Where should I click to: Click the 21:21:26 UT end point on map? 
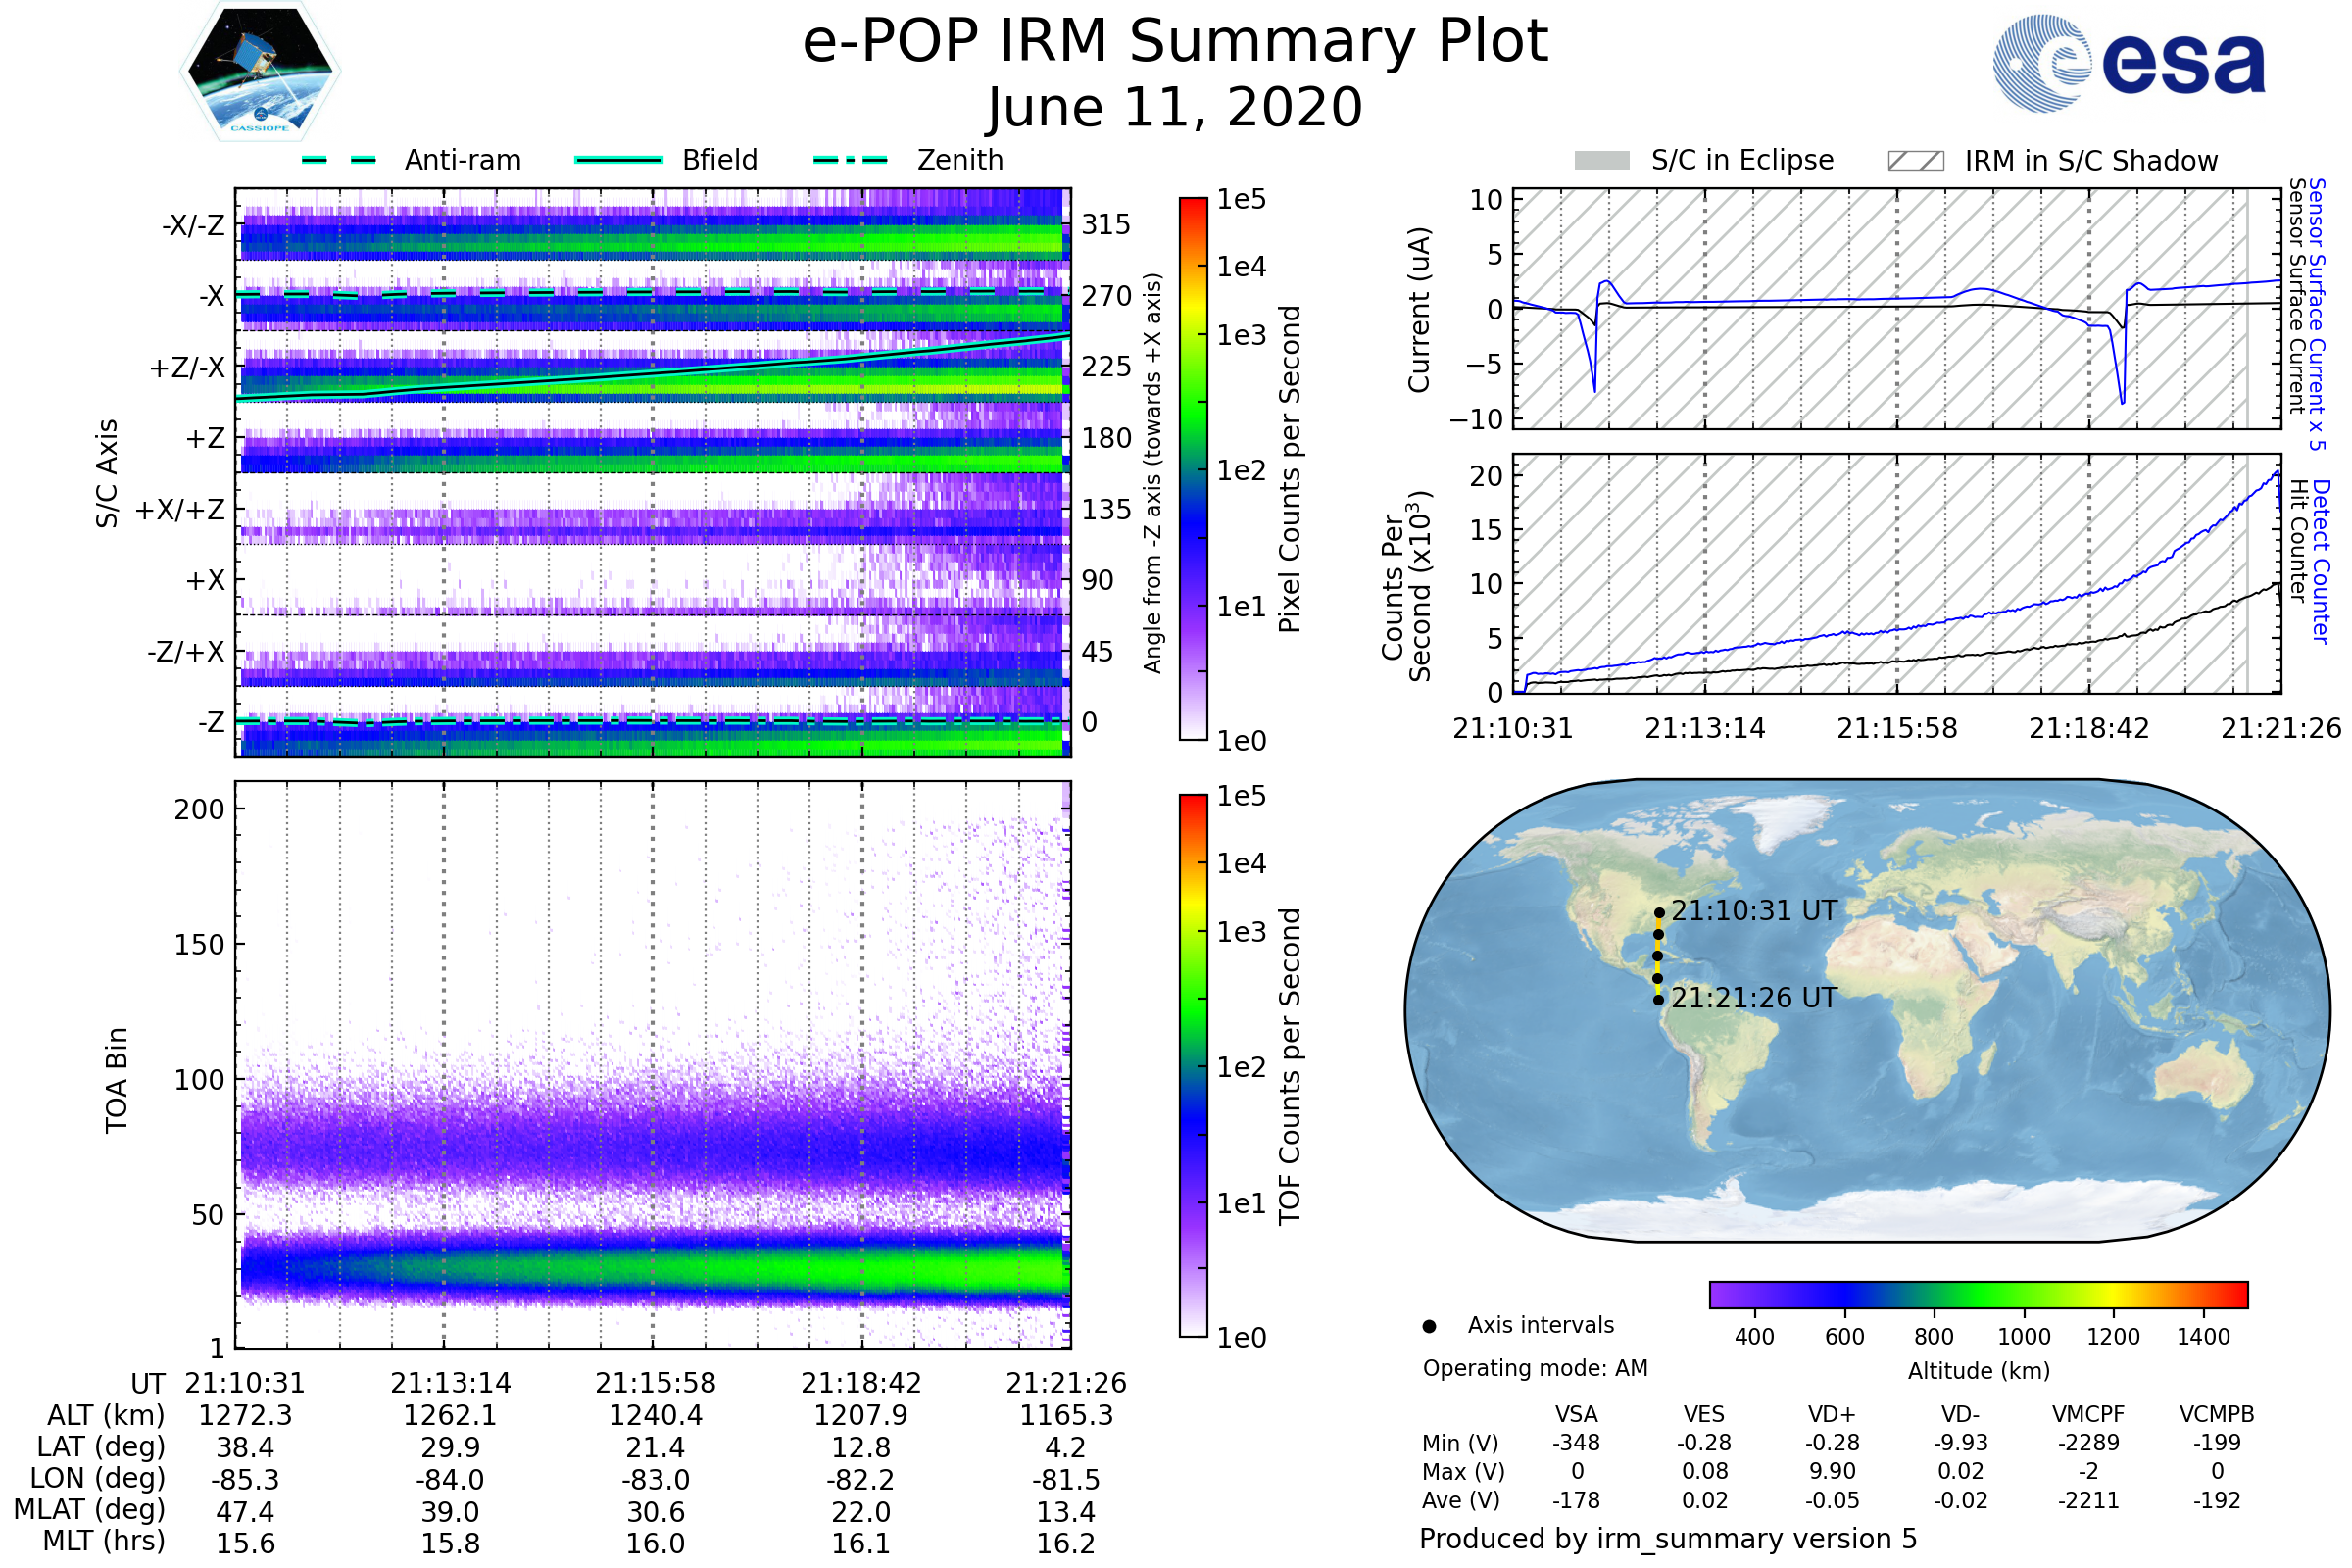coord(1658,1000)
